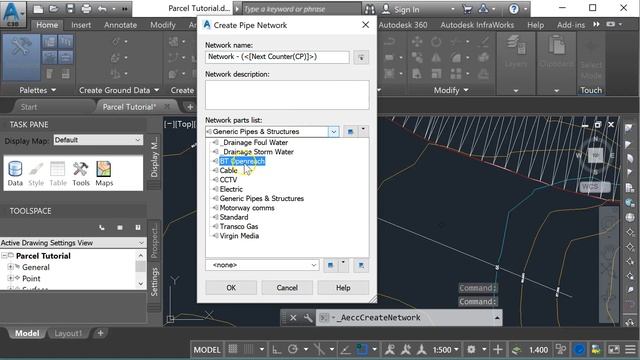The image size is (640, 360).
Task: Click Help in Create Pipe Network dialog
Action: coord(343,288)
